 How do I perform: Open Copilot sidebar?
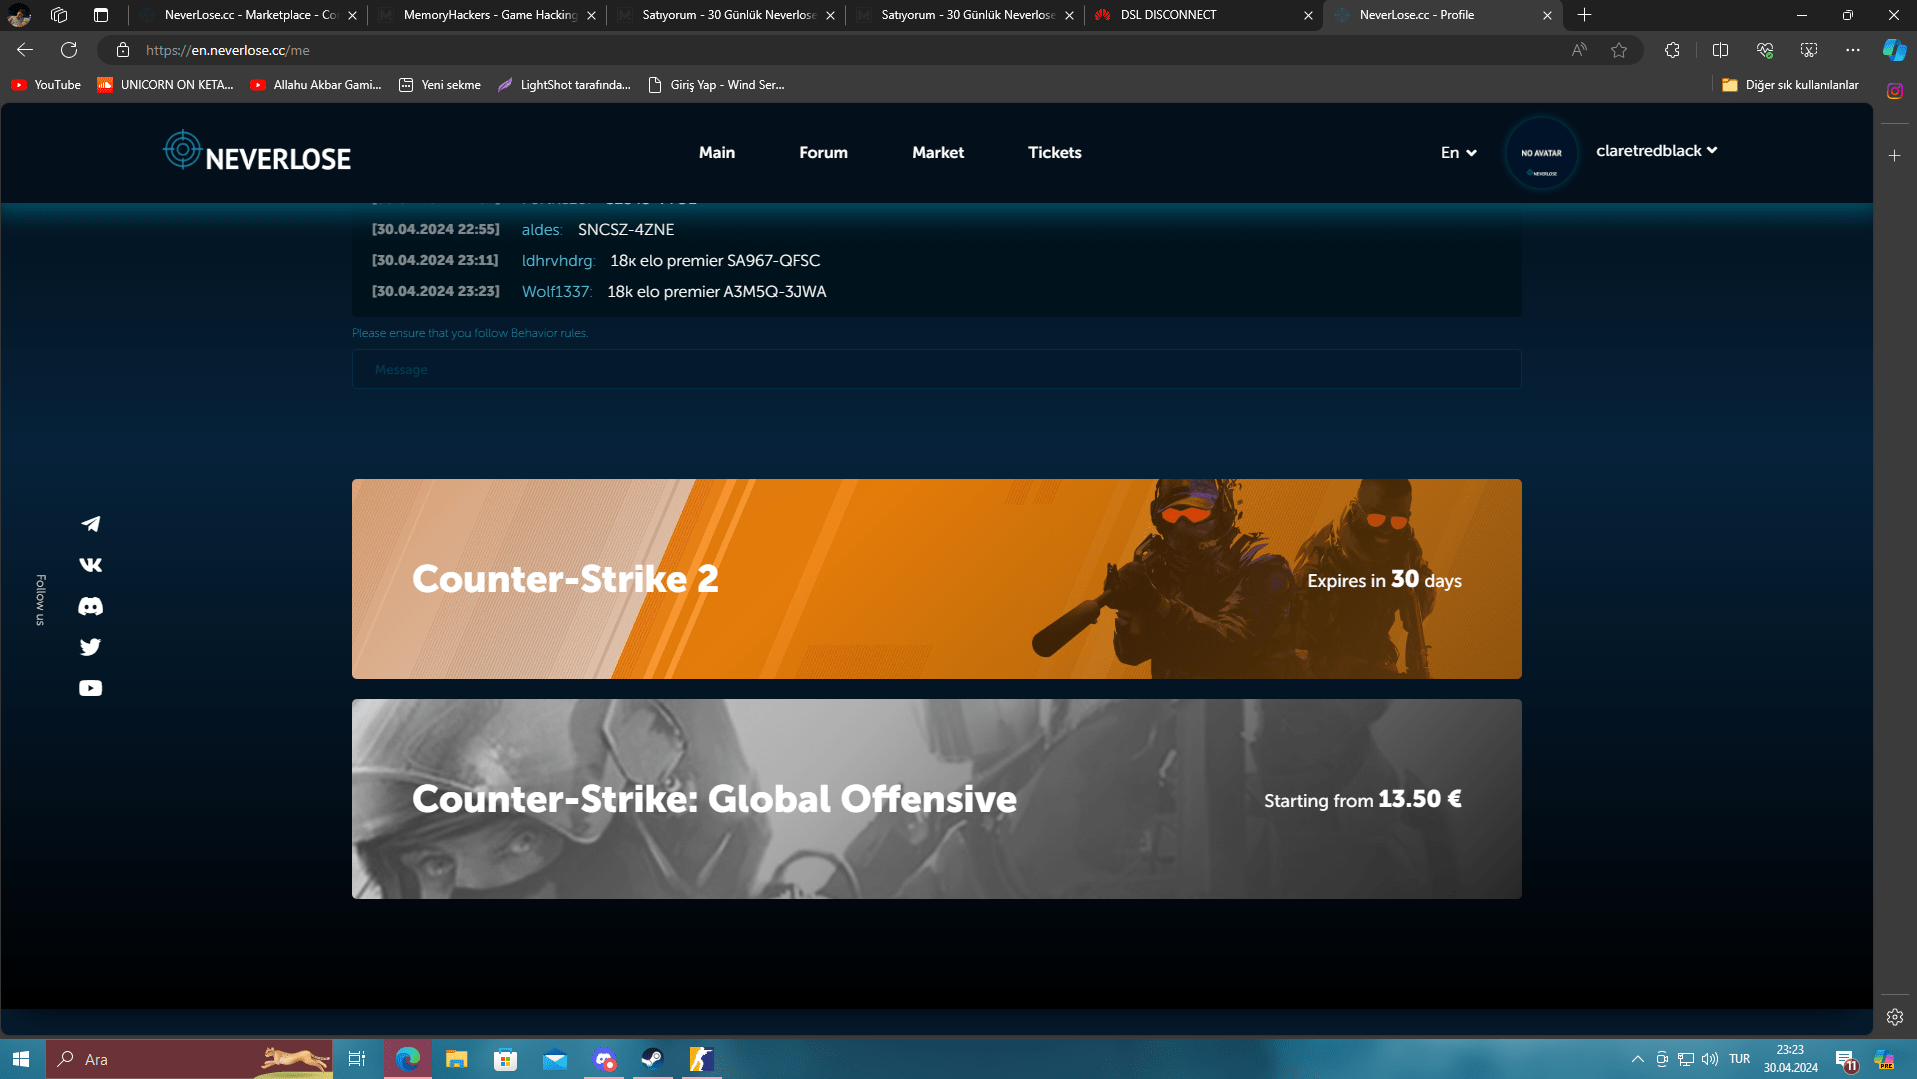[x=1894, y=50]
